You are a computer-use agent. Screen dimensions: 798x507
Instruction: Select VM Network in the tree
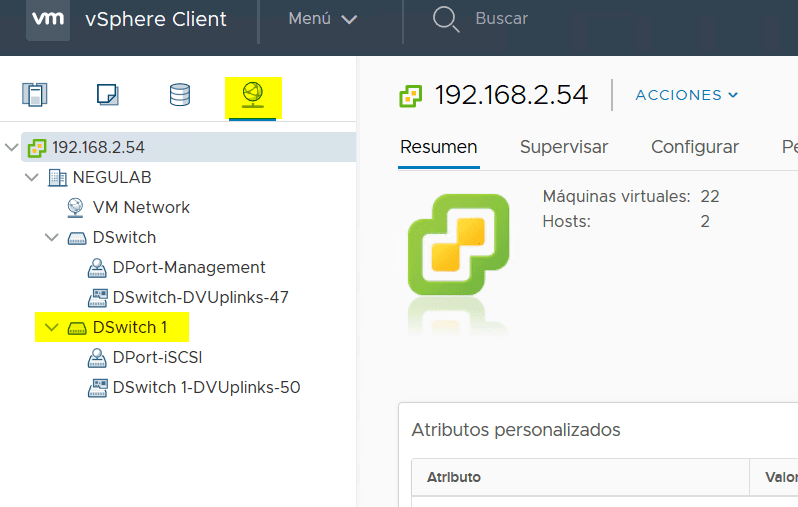[141, 208]
